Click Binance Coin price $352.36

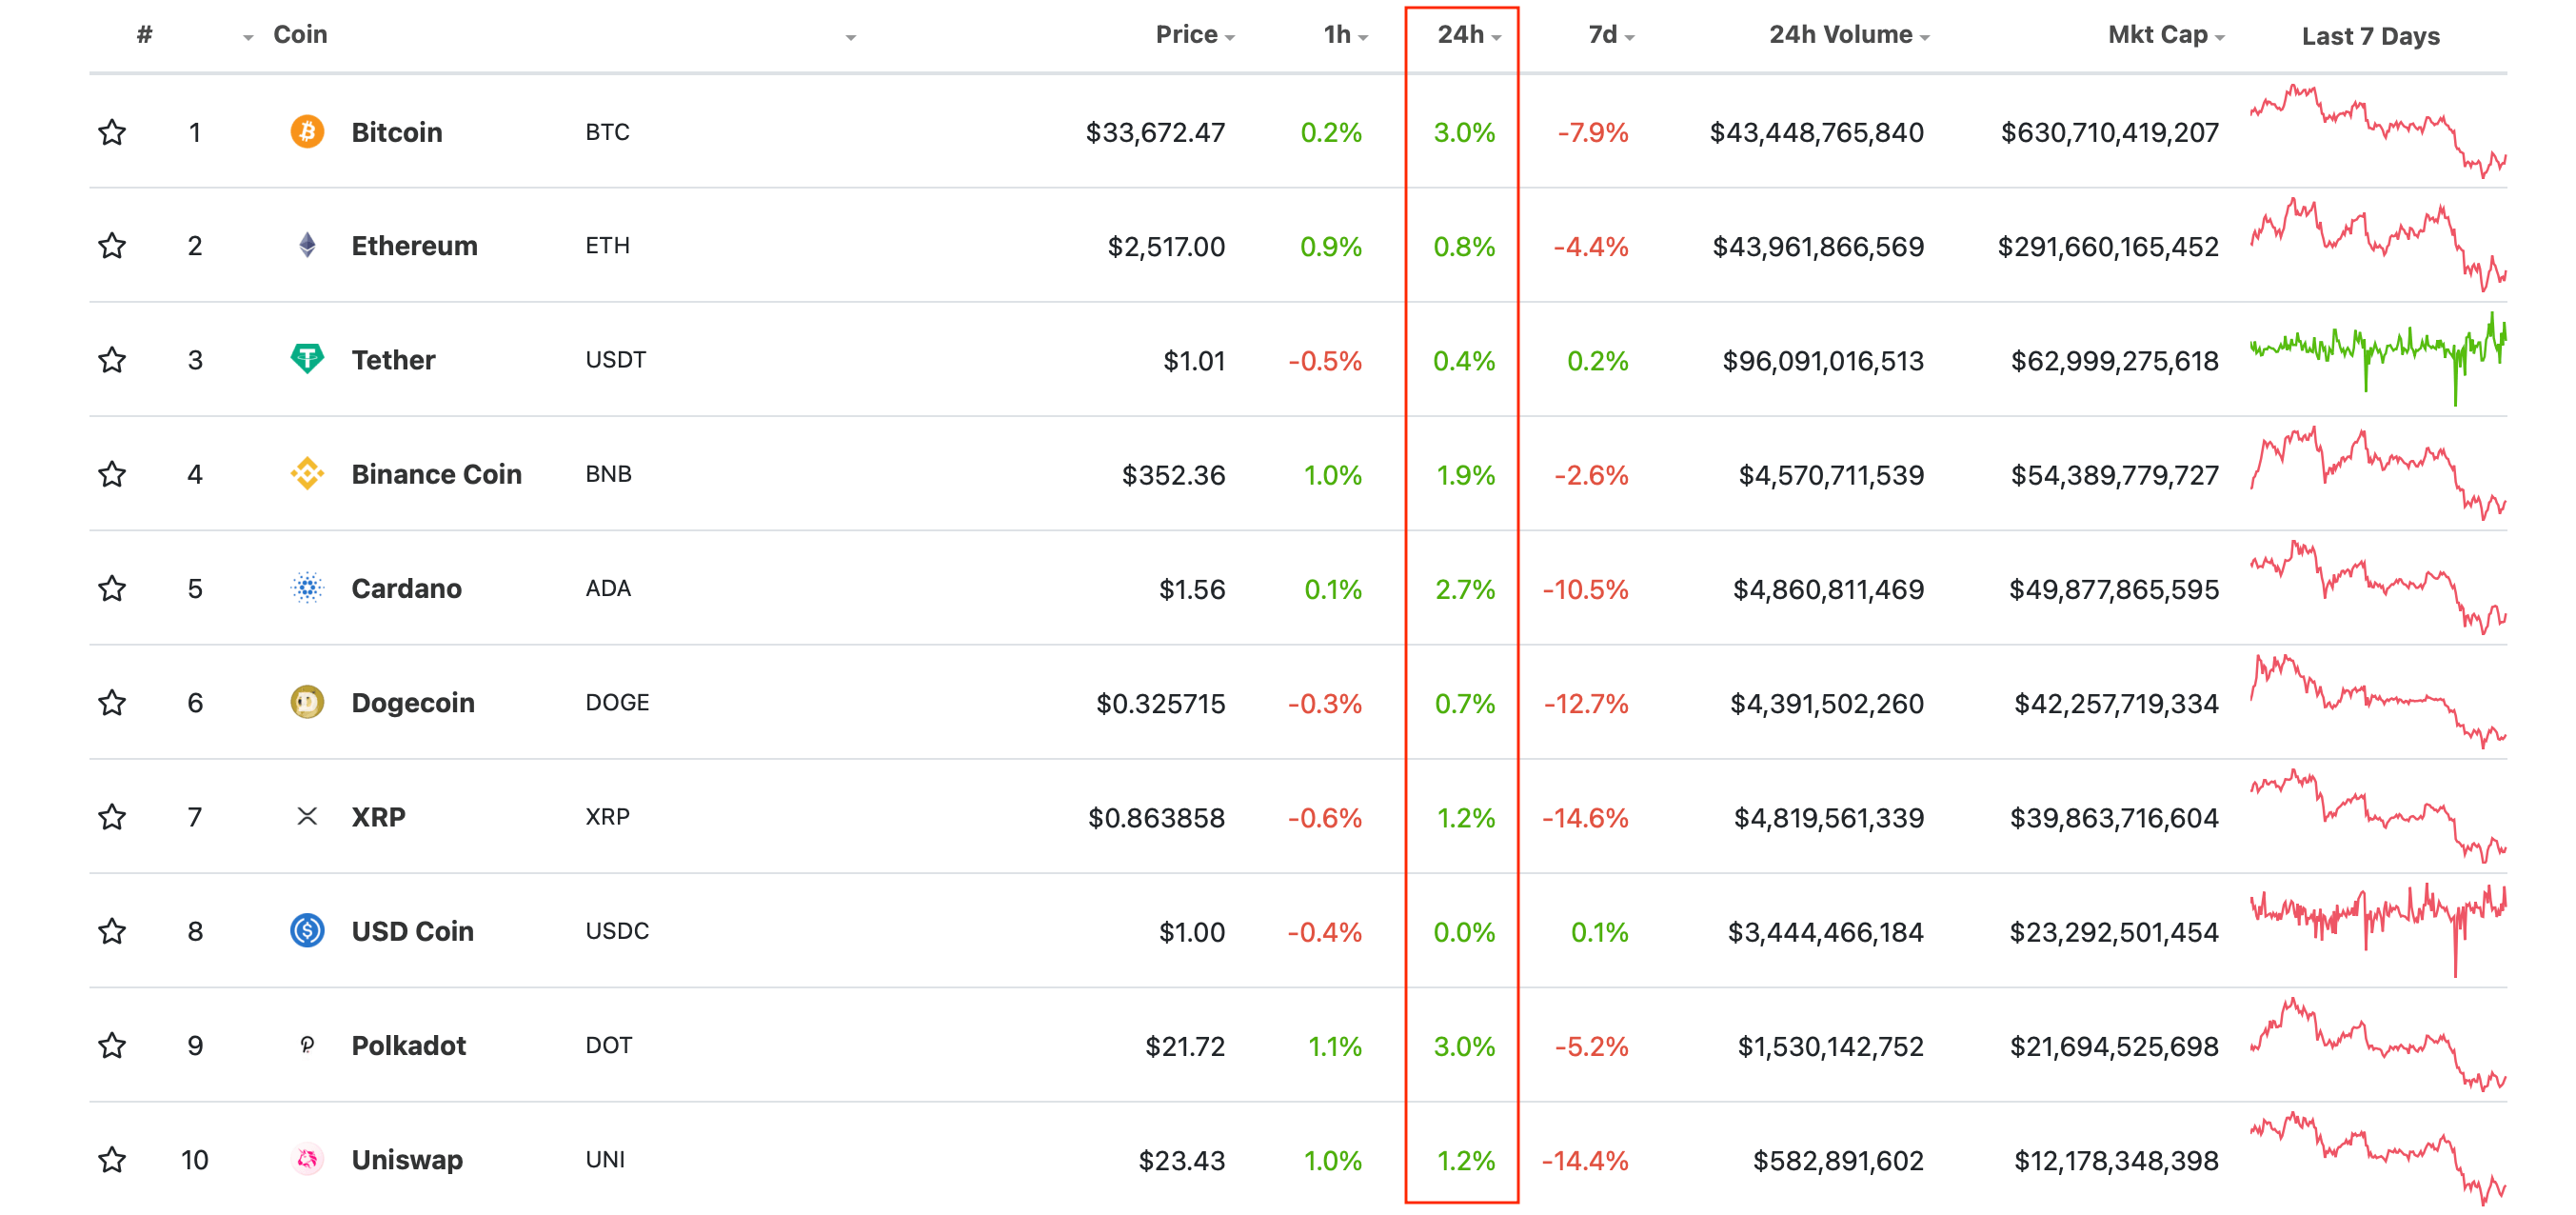click(1174, 475)
